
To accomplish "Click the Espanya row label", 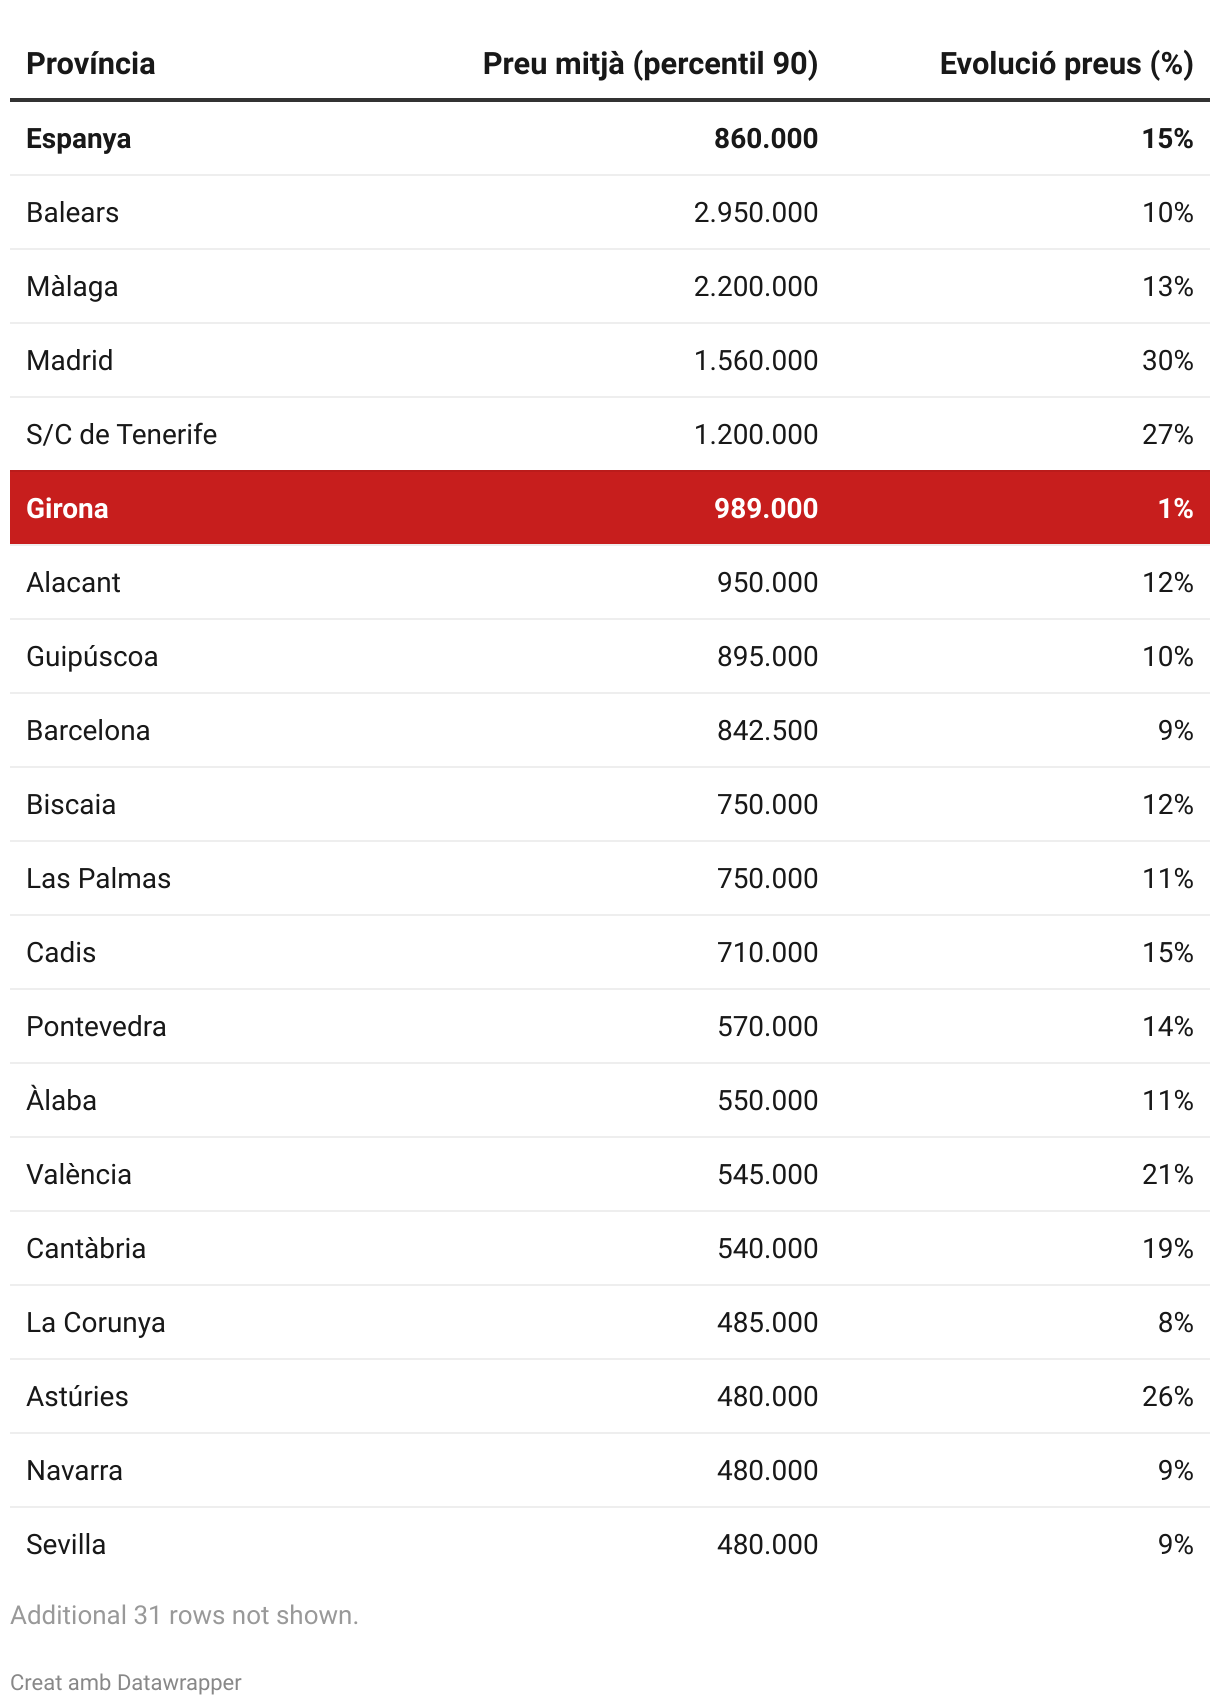I will [x=78, y=139].
